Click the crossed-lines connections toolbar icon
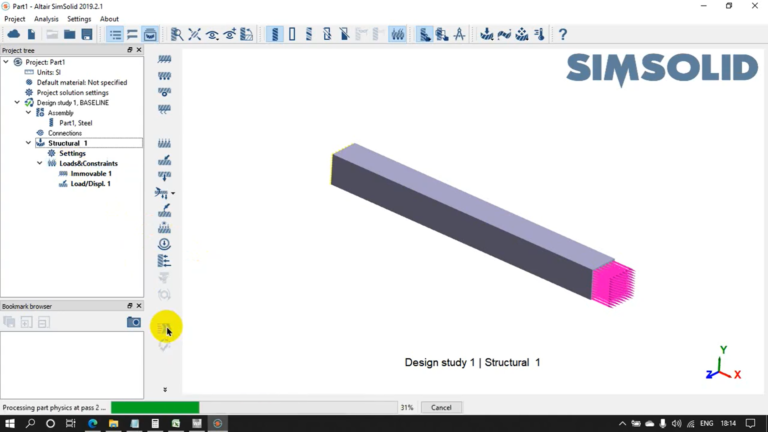Screen dimensions: 768x432 click(194, 34)
